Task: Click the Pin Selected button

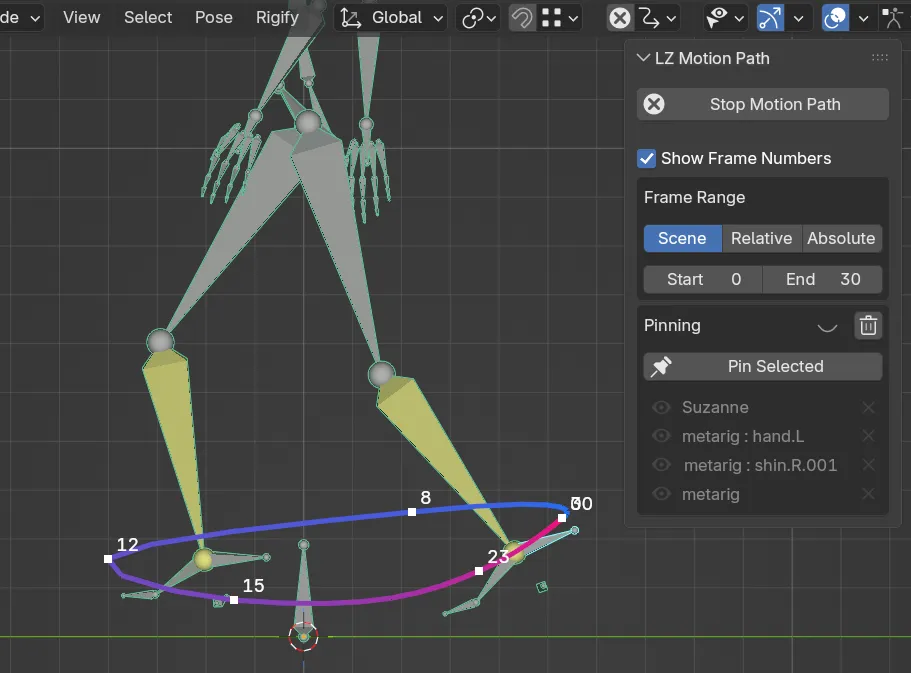Action: tap(763, 366)
